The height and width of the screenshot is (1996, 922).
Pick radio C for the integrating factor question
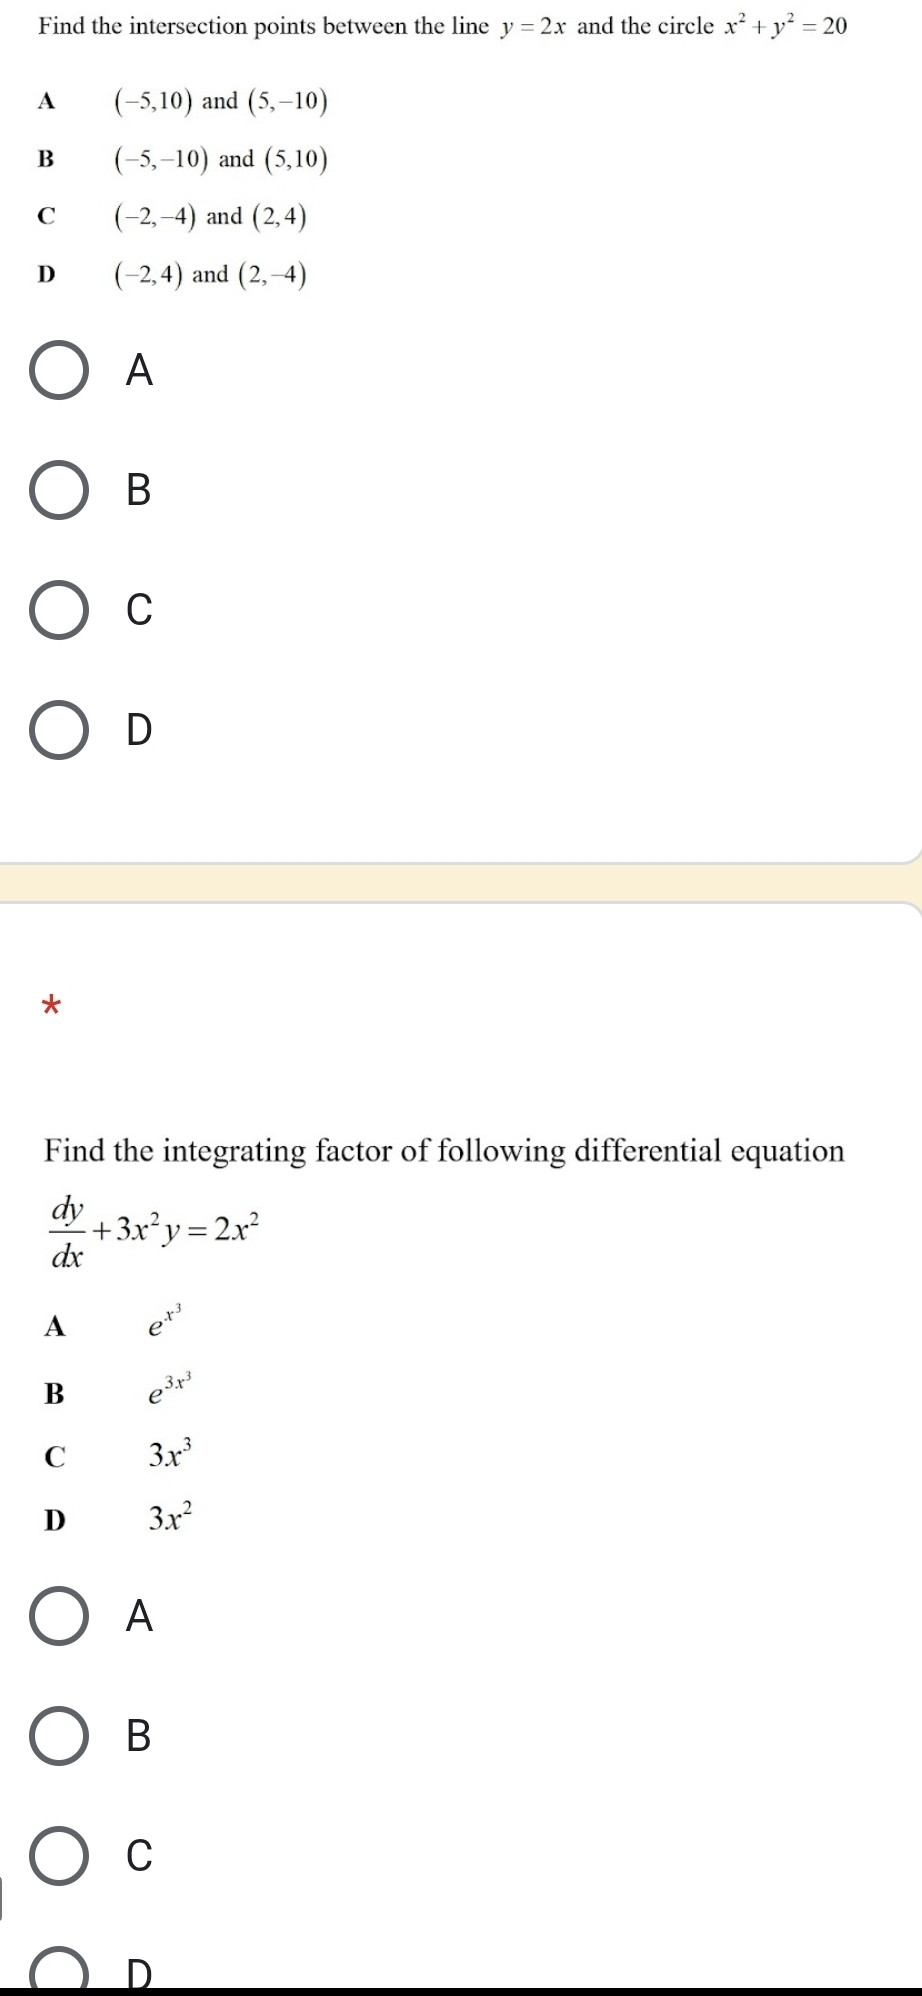[x=59, y=1855]
